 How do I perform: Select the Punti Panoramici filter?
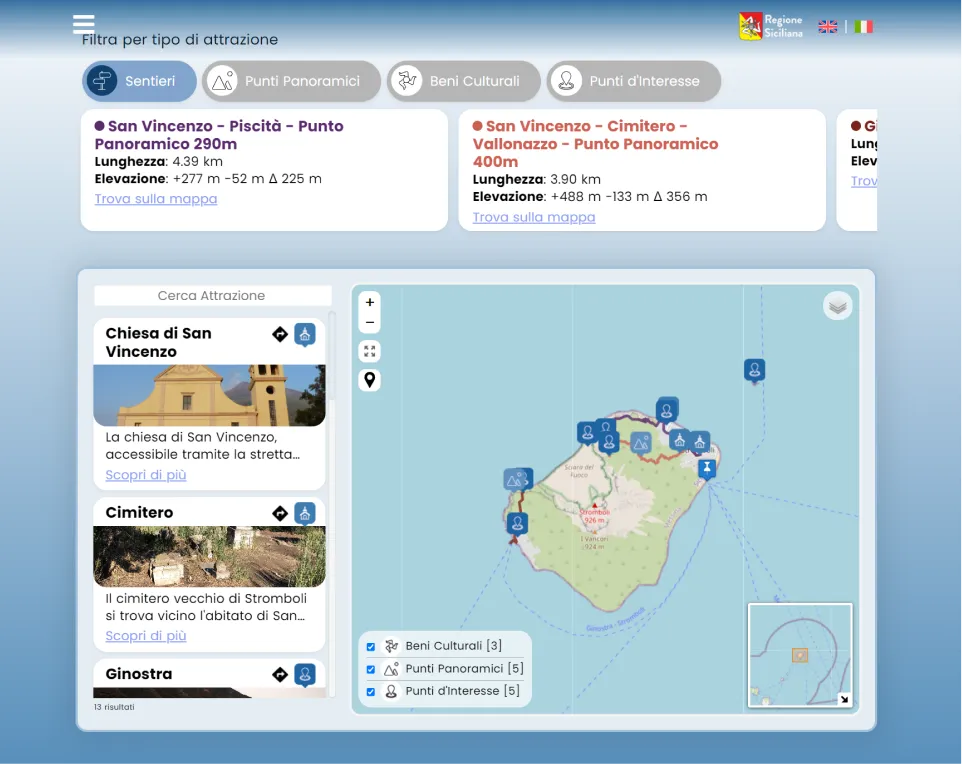point(291,81)
